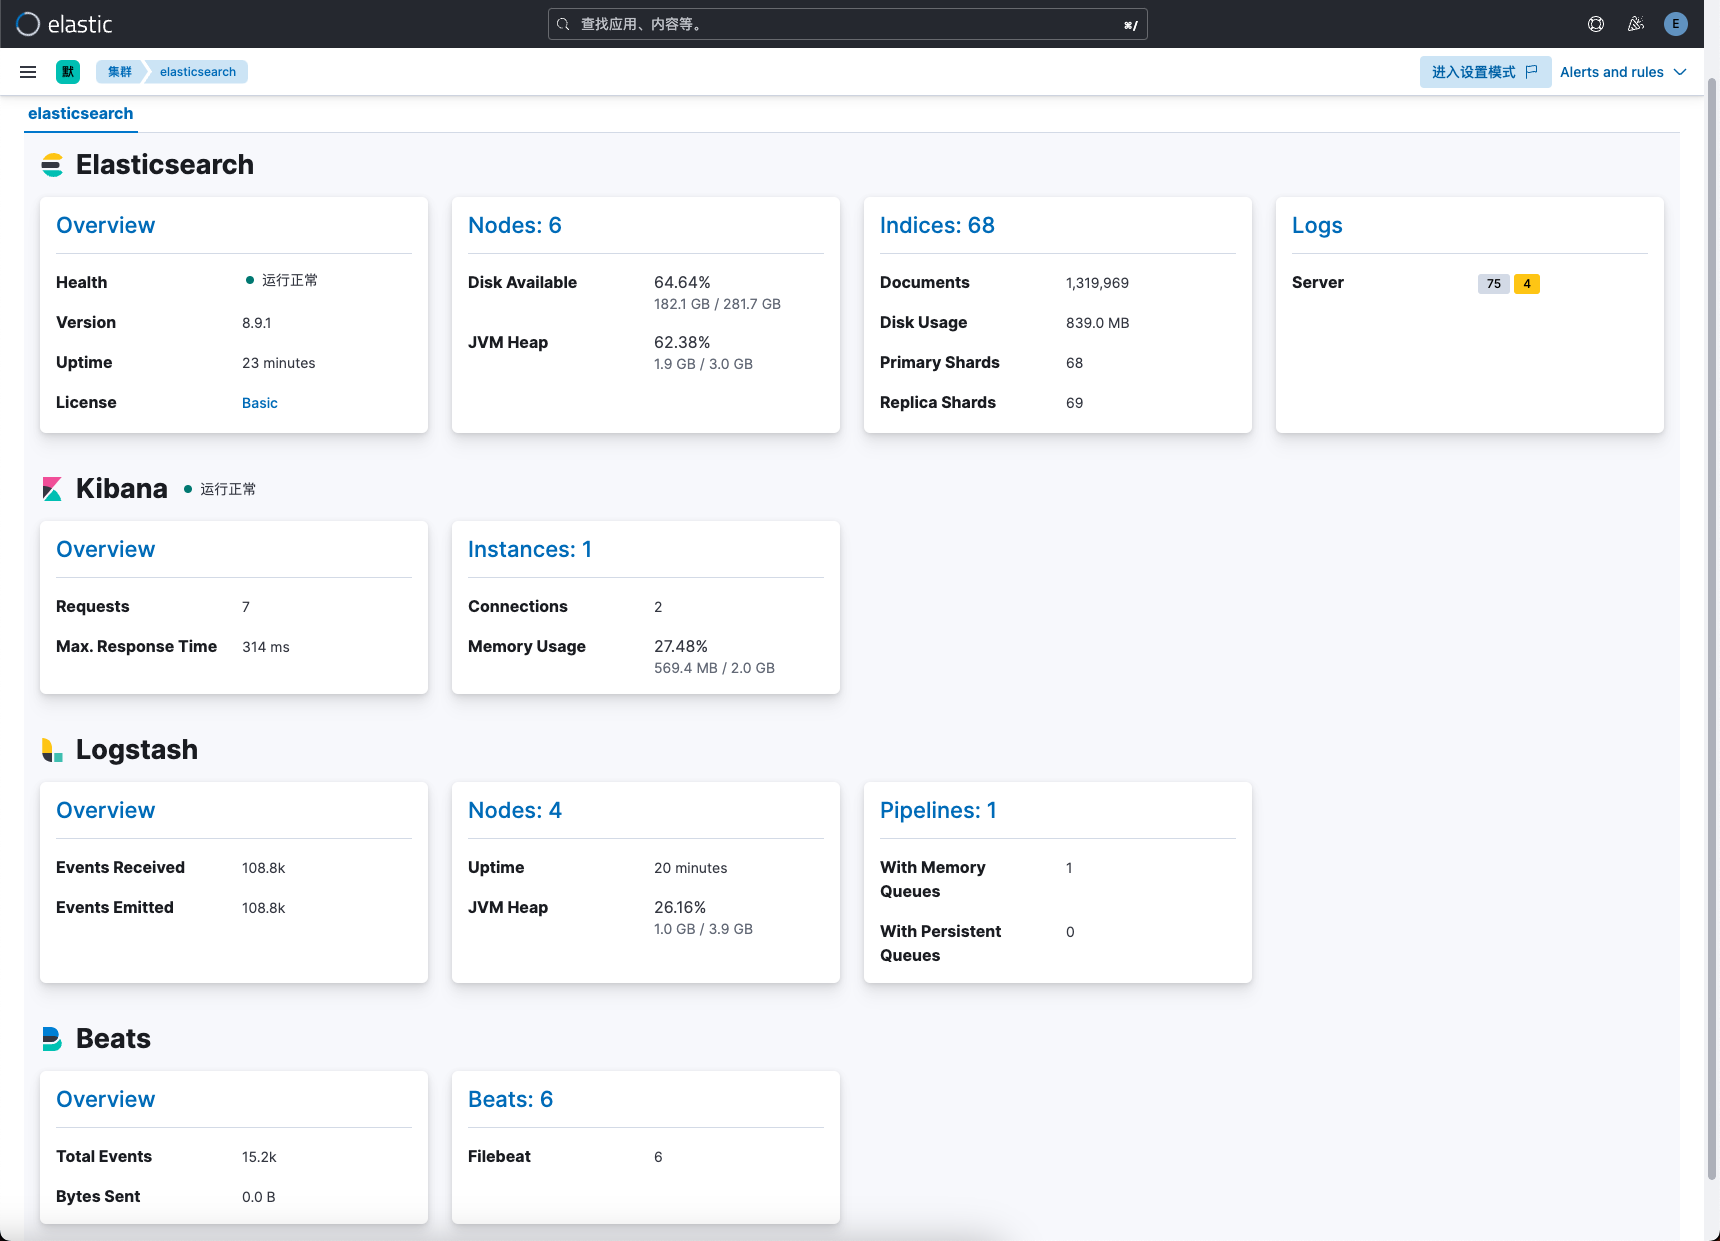Click the Elasticsearch product logo icon

(x=52, y=165)
